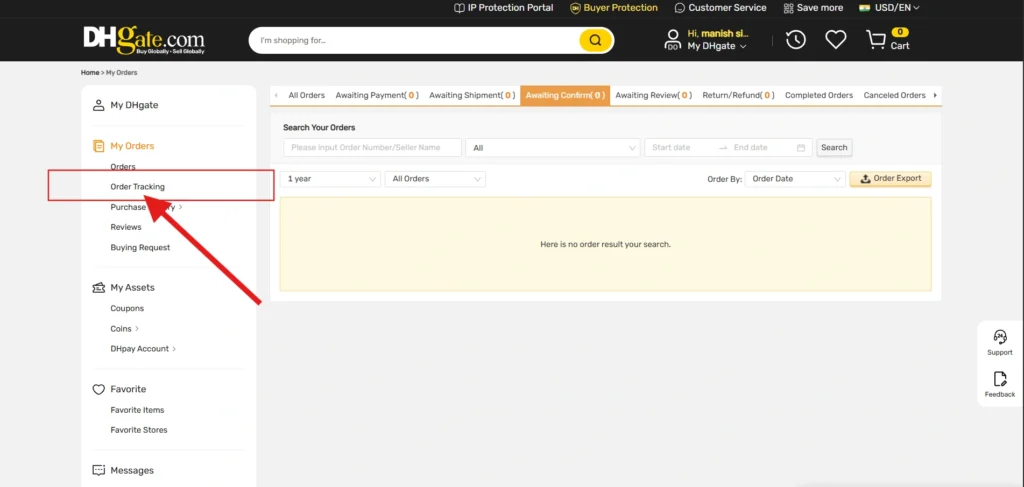Screen dimensions: 1024x487
Task: Switch to the Awaiting Payment tab
Action: (x=377, y=95)
